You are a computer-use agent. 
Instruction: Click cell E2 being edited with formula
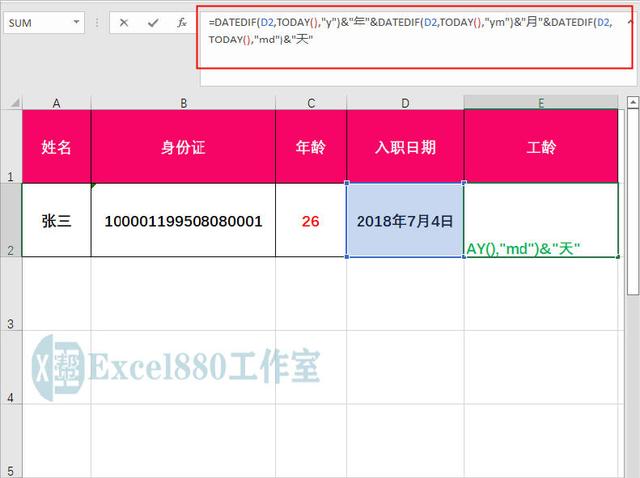[x=541, y=220]
